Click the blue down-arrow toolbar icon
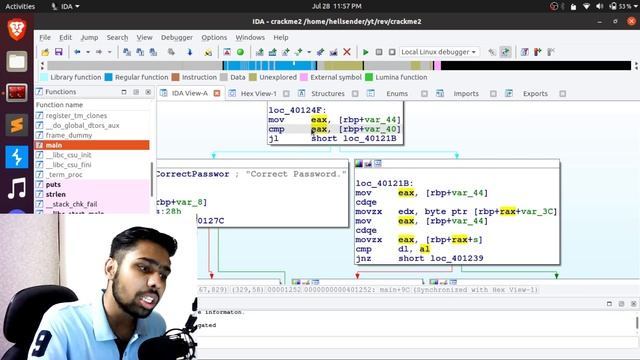Screen dimensions: 640x360 point(189,52)
